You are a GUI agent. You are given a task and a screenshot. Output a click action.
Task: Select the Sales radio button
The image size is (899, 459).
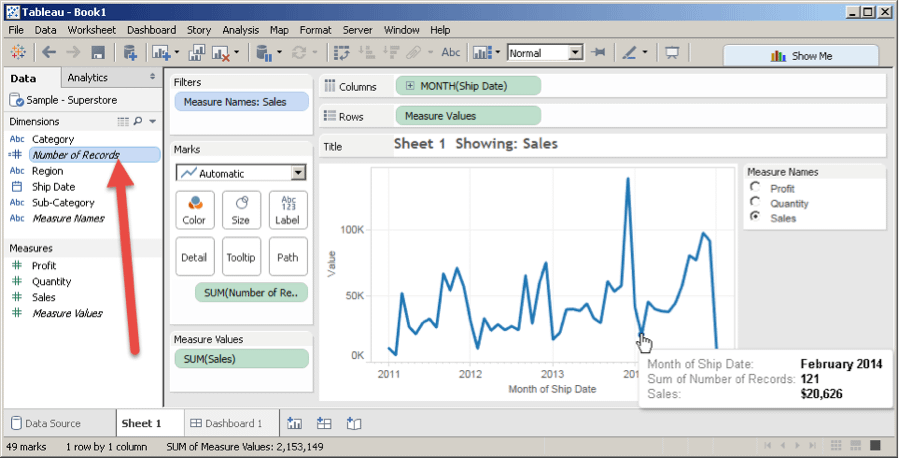[755, 217]
